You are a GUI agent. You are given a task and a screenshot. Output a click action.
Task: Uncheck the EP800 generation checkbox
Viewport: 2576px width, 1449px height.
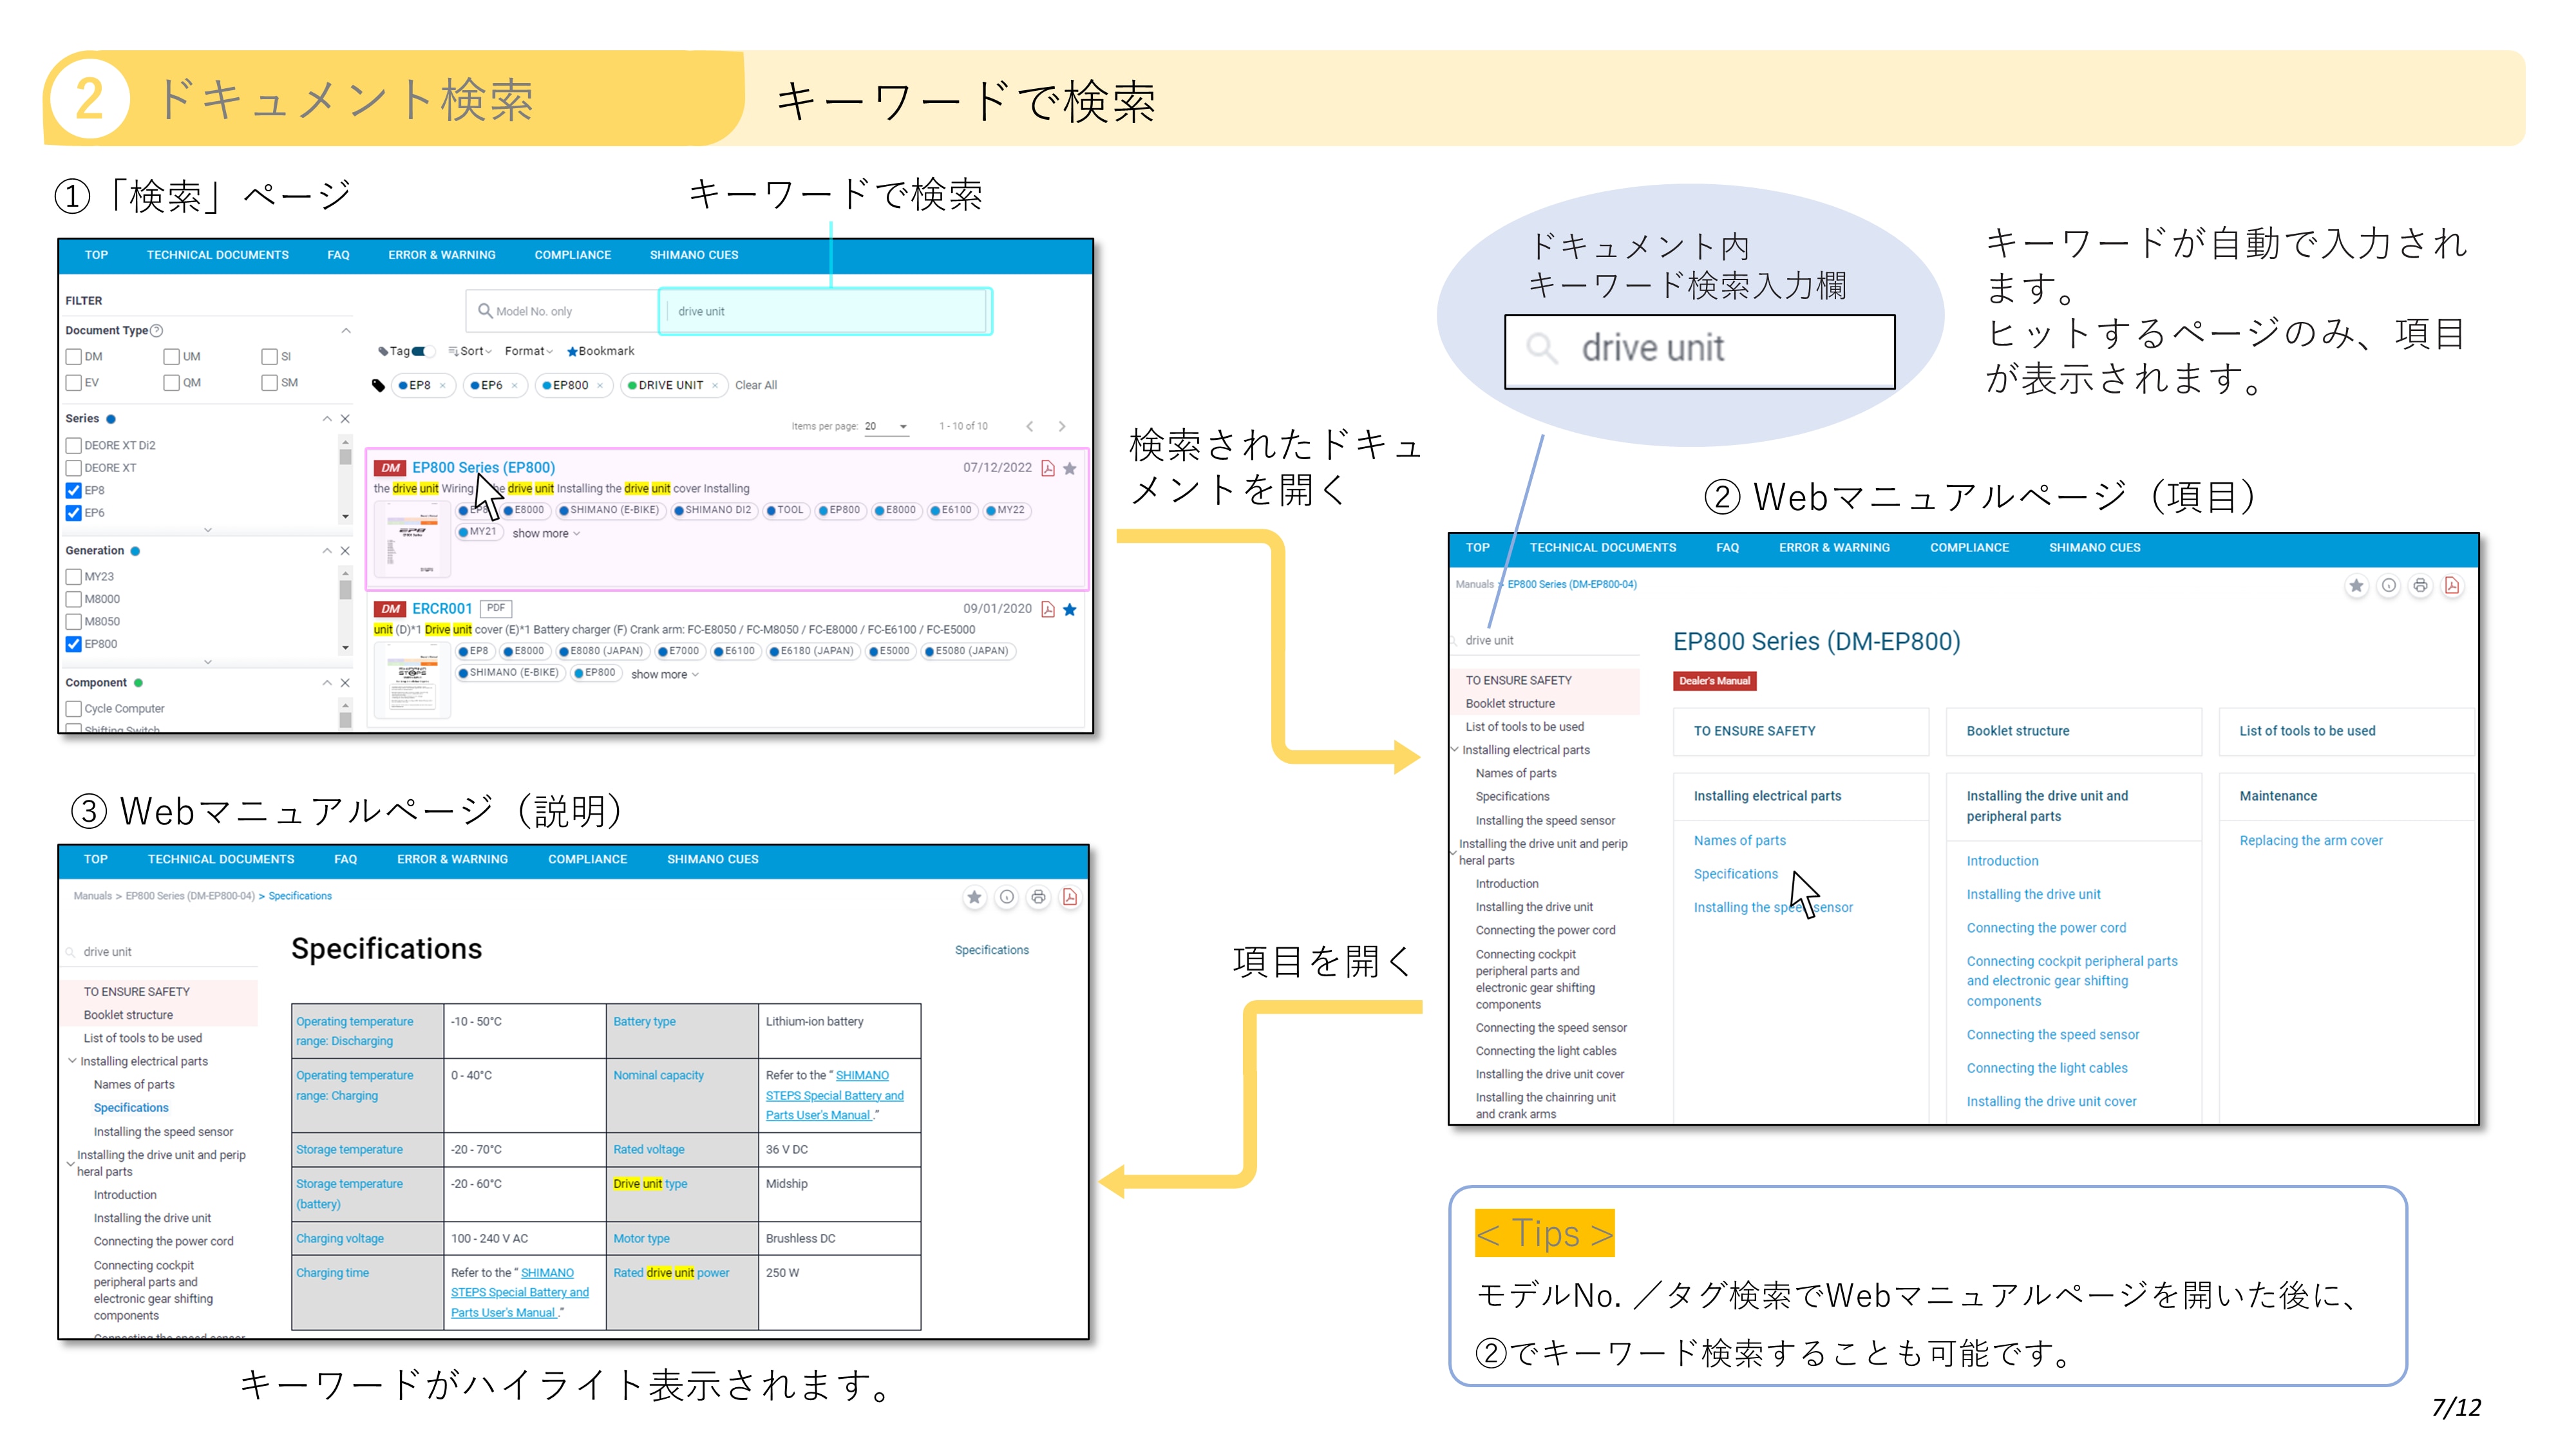pos(73,644)
